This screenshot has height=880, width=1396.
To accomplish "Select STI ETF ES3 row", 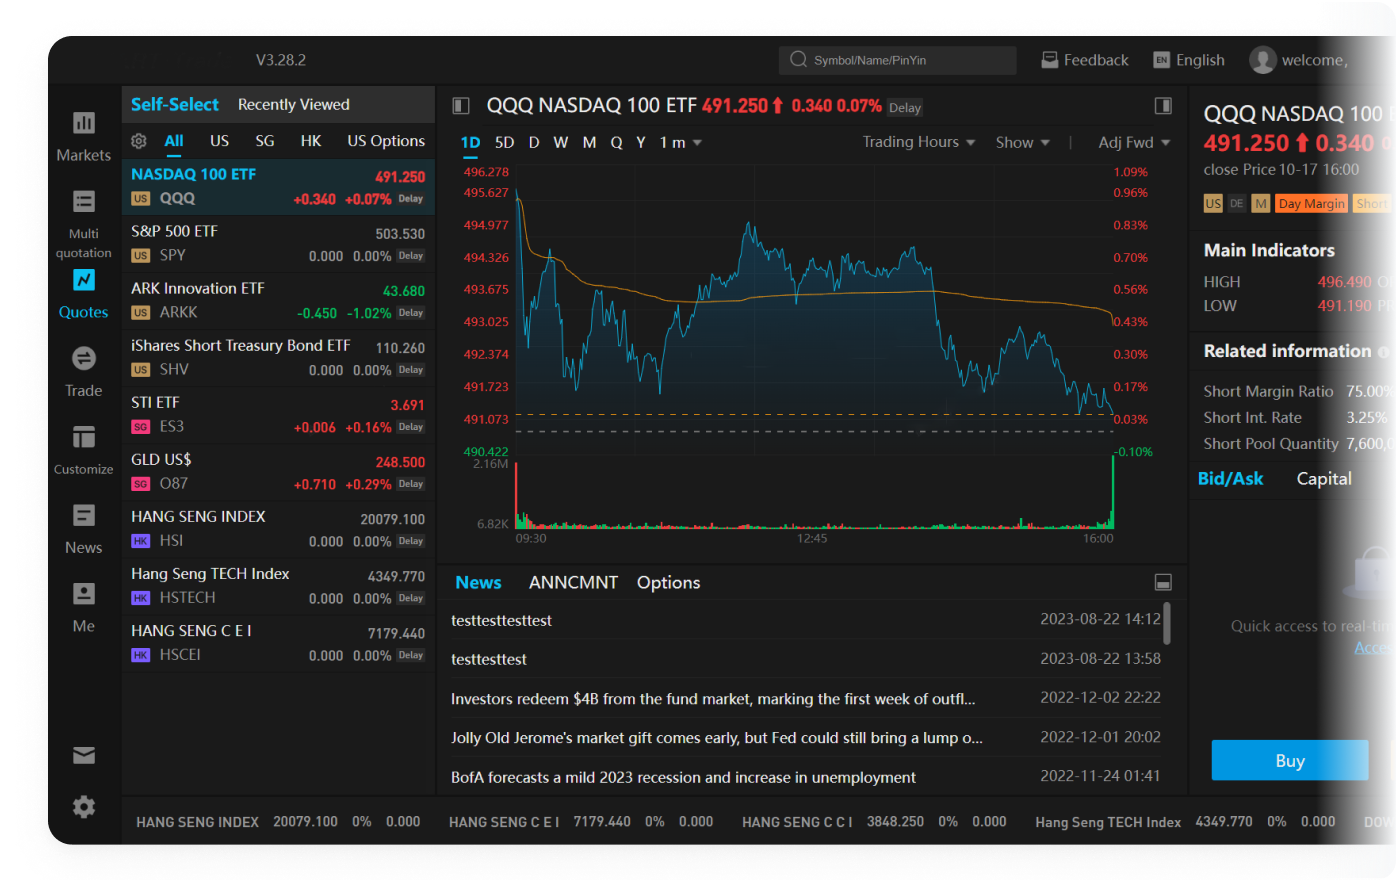I will pyautogui.click(x=278, y=415).
